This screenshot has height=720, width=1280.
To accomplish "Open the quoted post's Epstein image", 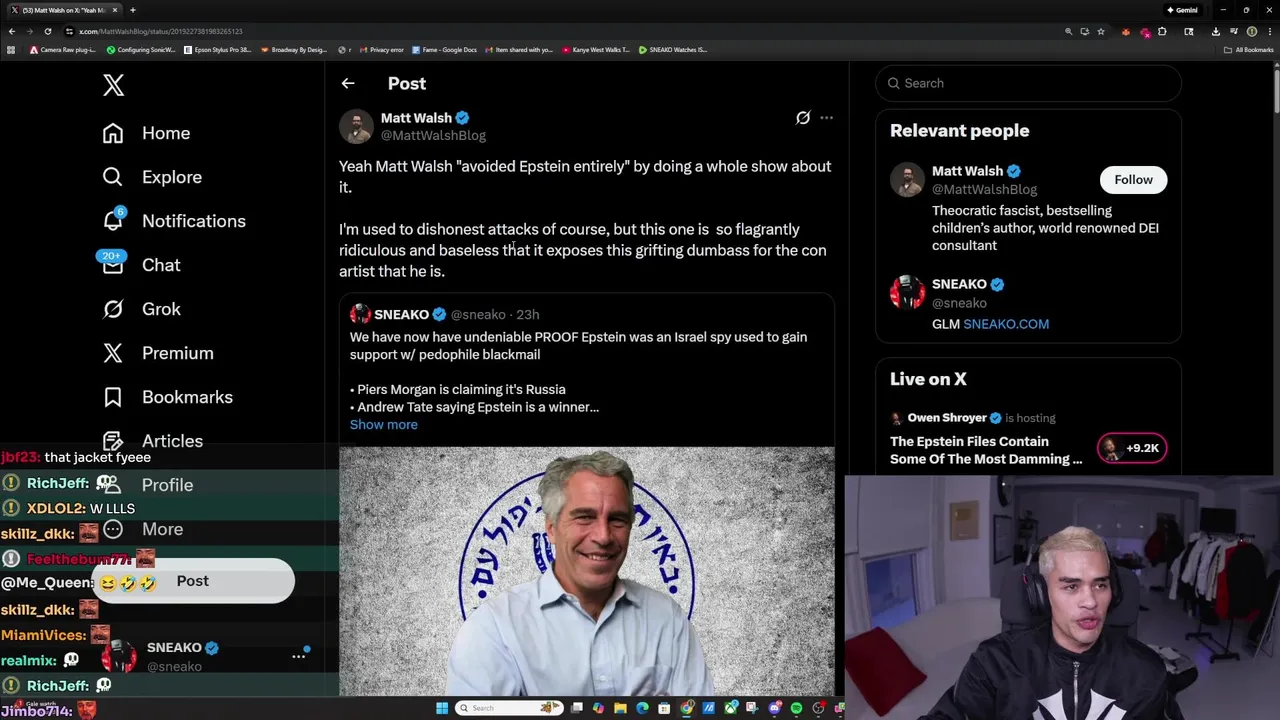I will (x=586, y=571).
